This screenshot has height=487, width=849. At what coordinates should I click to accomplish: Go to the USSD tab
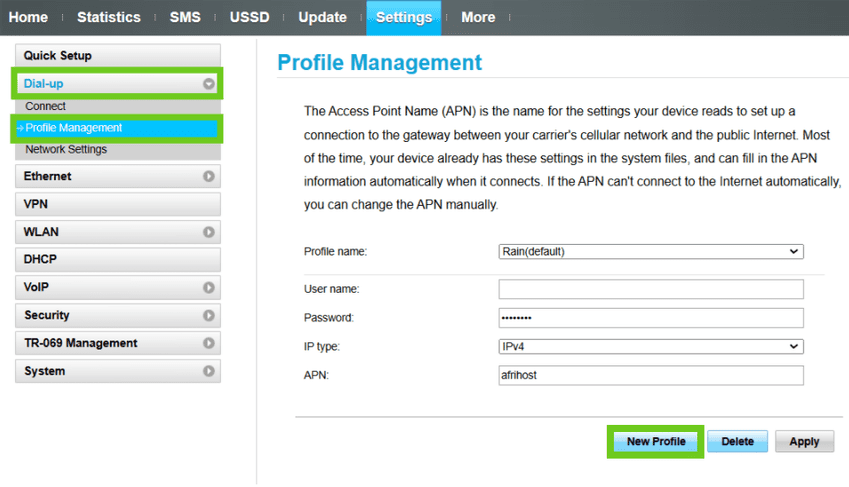click(249, 17)
